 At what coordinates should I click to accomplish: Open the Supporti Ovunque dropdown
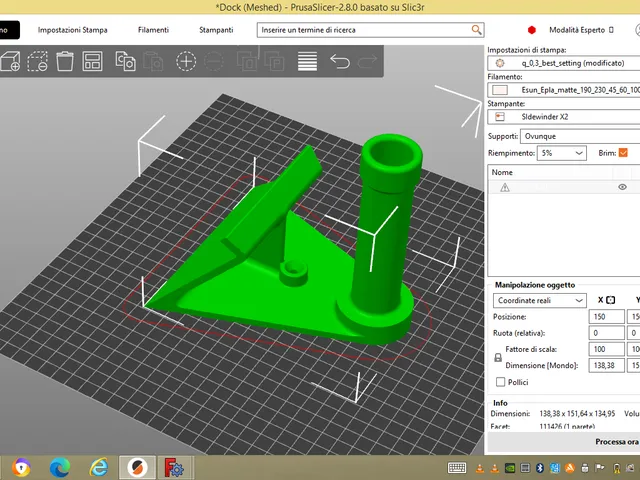tap(580, 136)
